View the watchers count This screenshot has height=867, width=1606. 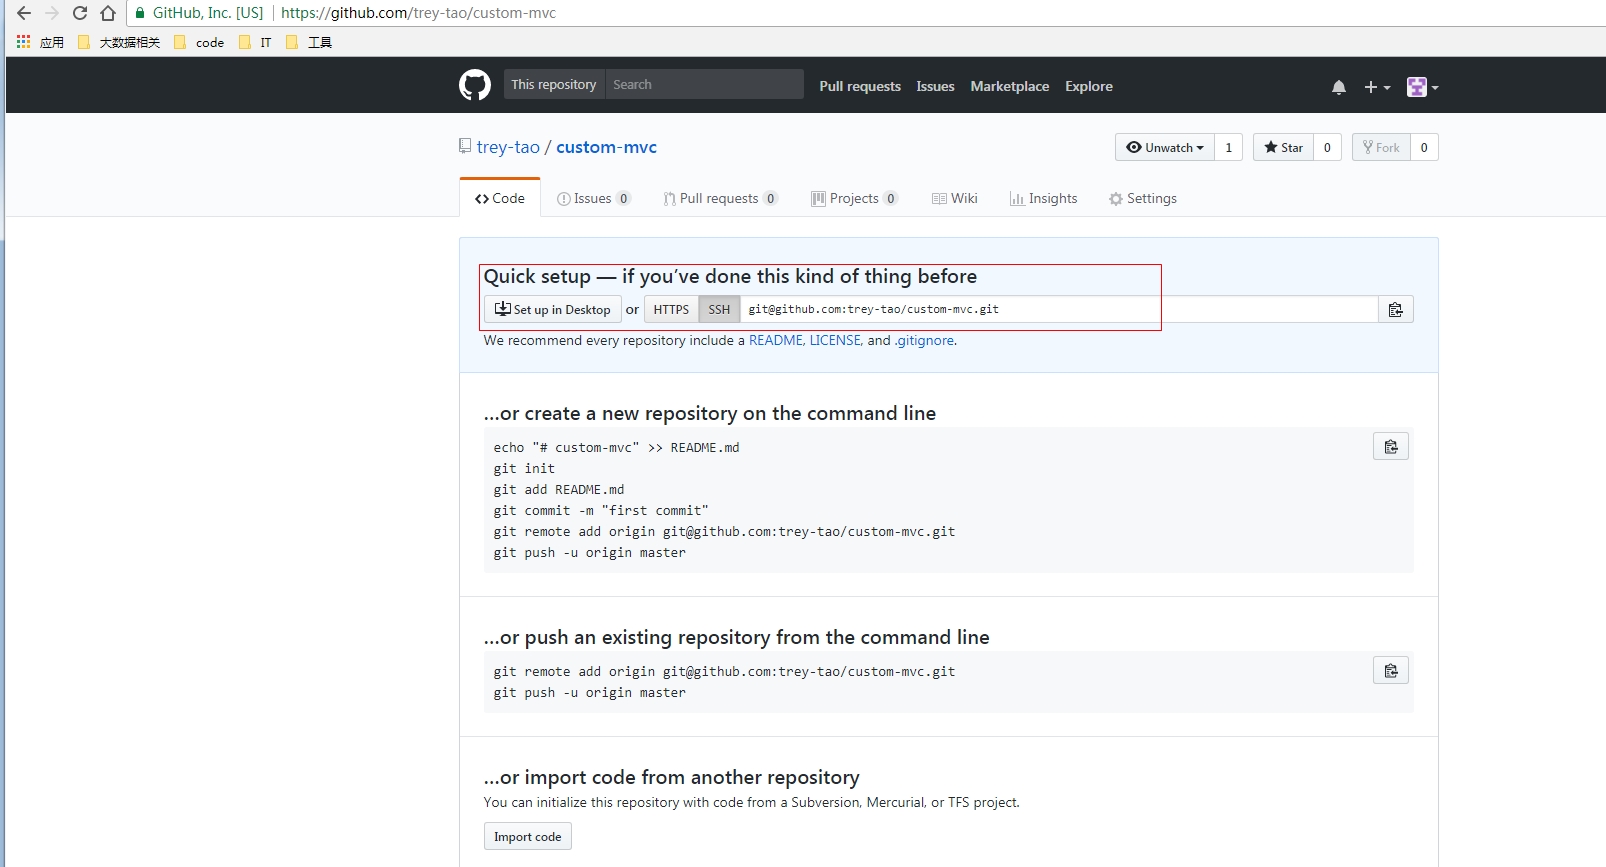click(1229, 147)
